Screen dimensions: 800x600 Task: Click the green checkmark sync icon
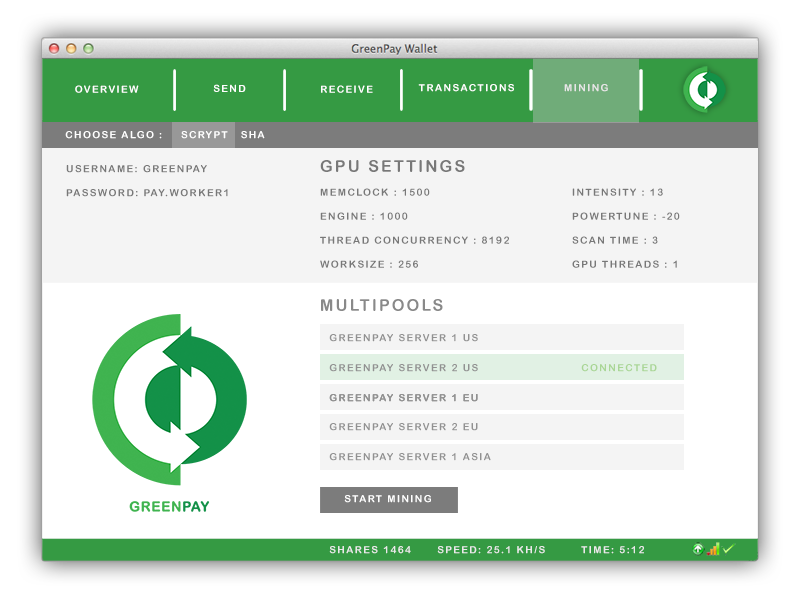coord(728,549)
